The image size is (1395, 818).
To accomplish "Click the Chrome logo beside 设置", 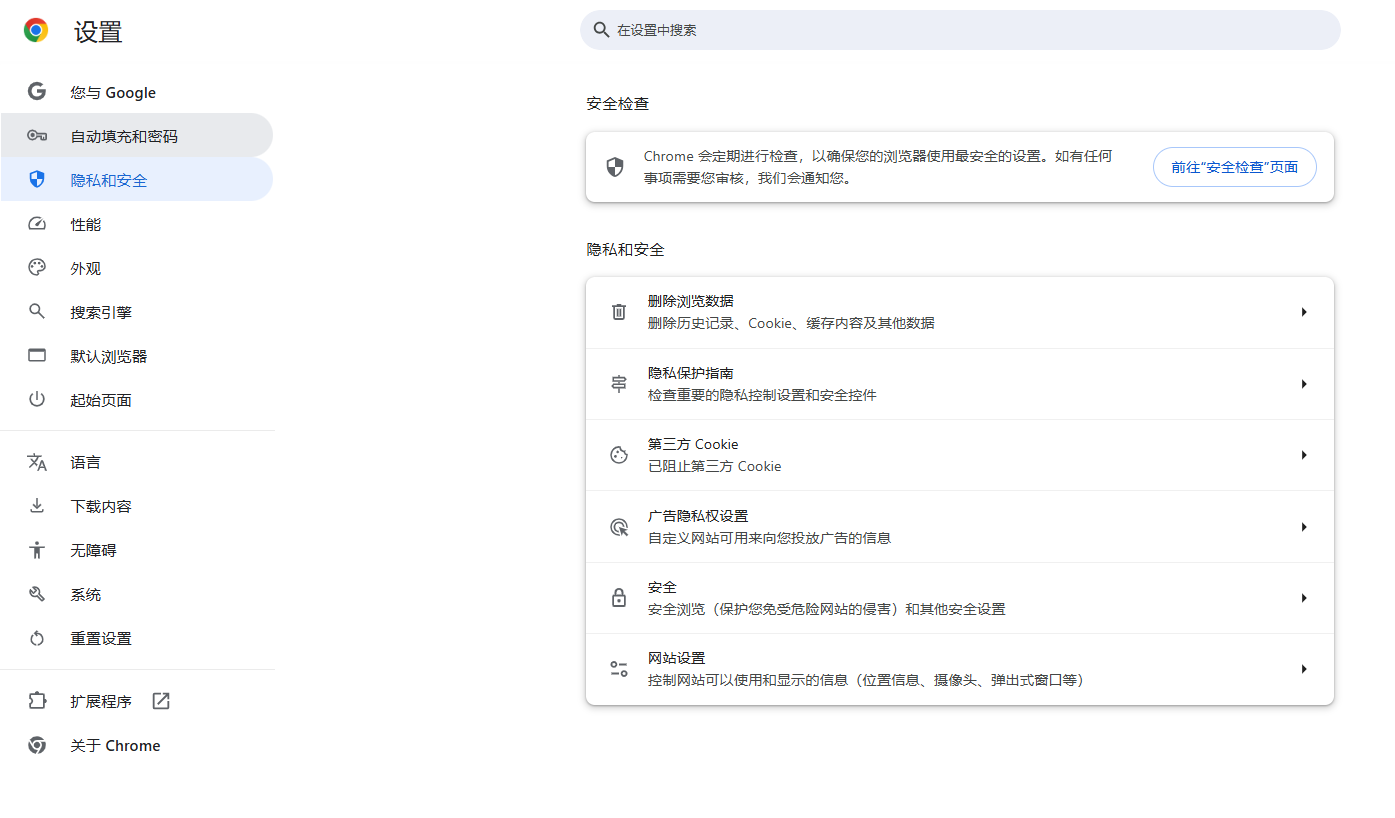I will click(36, 31).
